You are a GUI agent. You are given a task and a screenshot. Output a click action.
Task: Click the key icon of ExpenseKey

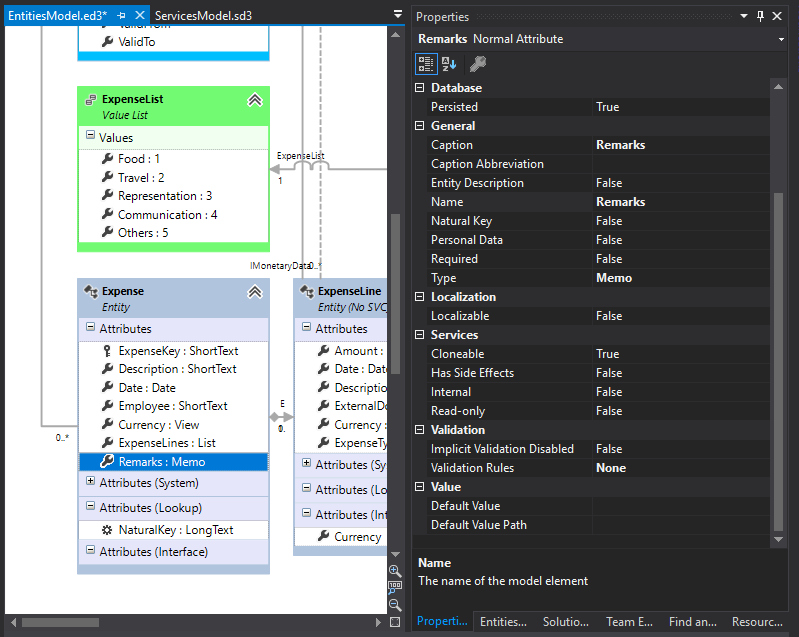pyautogui.click(x=107, y=351)
